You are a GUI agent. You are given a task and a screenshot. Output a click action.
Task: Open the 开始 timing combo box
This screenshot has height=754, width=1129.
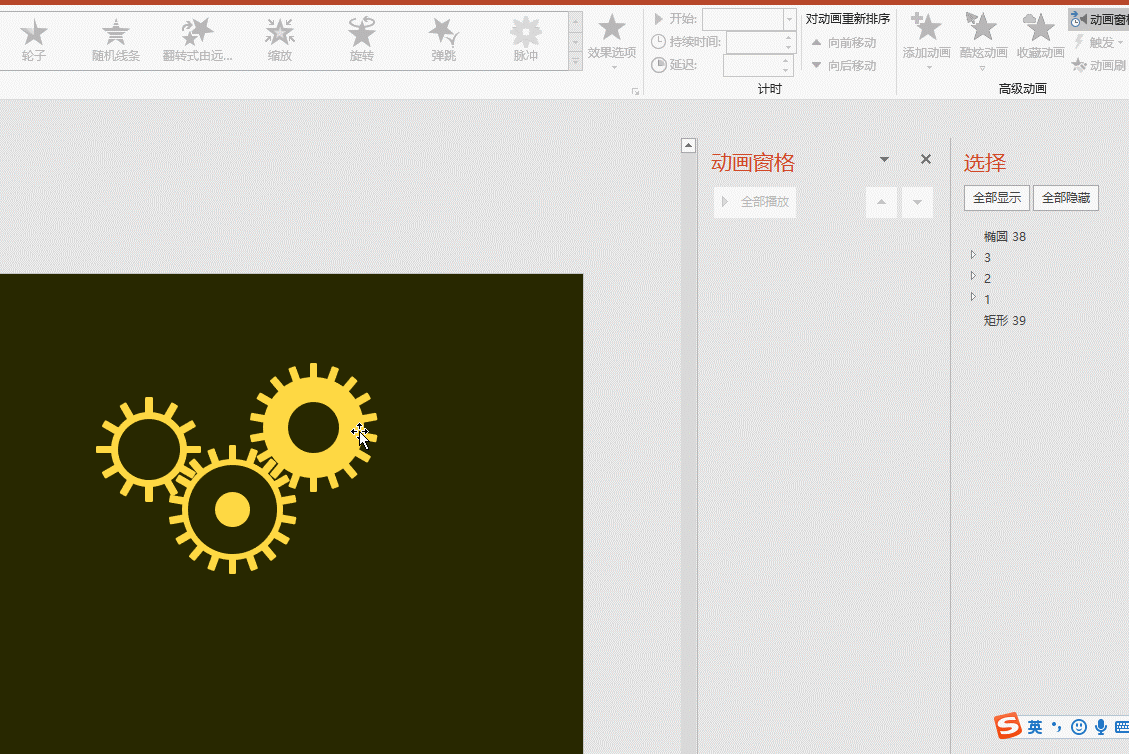(790, 19)
